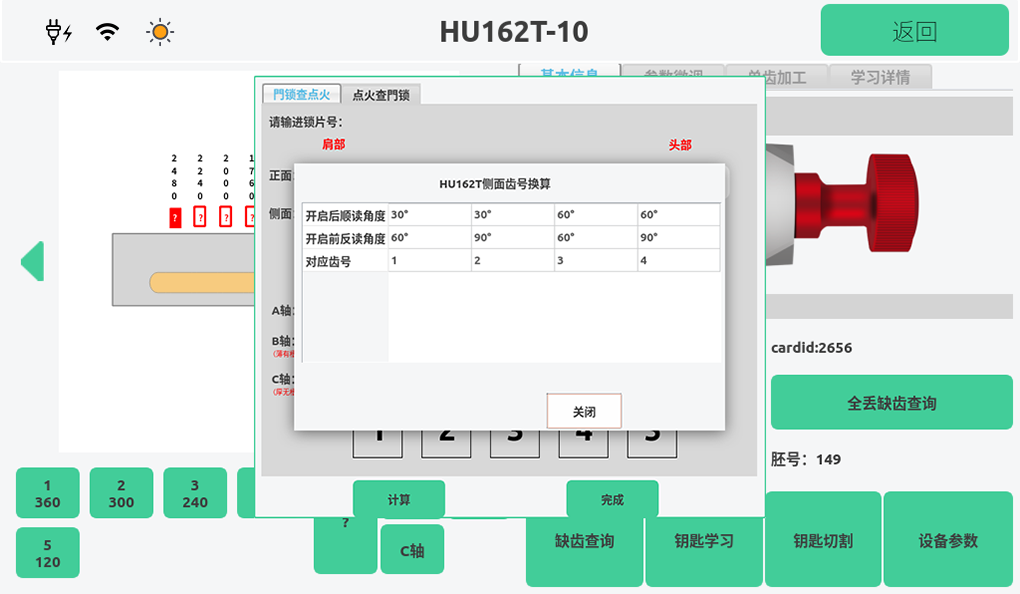Open the 学习详情 tab

(x=880, y=76)
